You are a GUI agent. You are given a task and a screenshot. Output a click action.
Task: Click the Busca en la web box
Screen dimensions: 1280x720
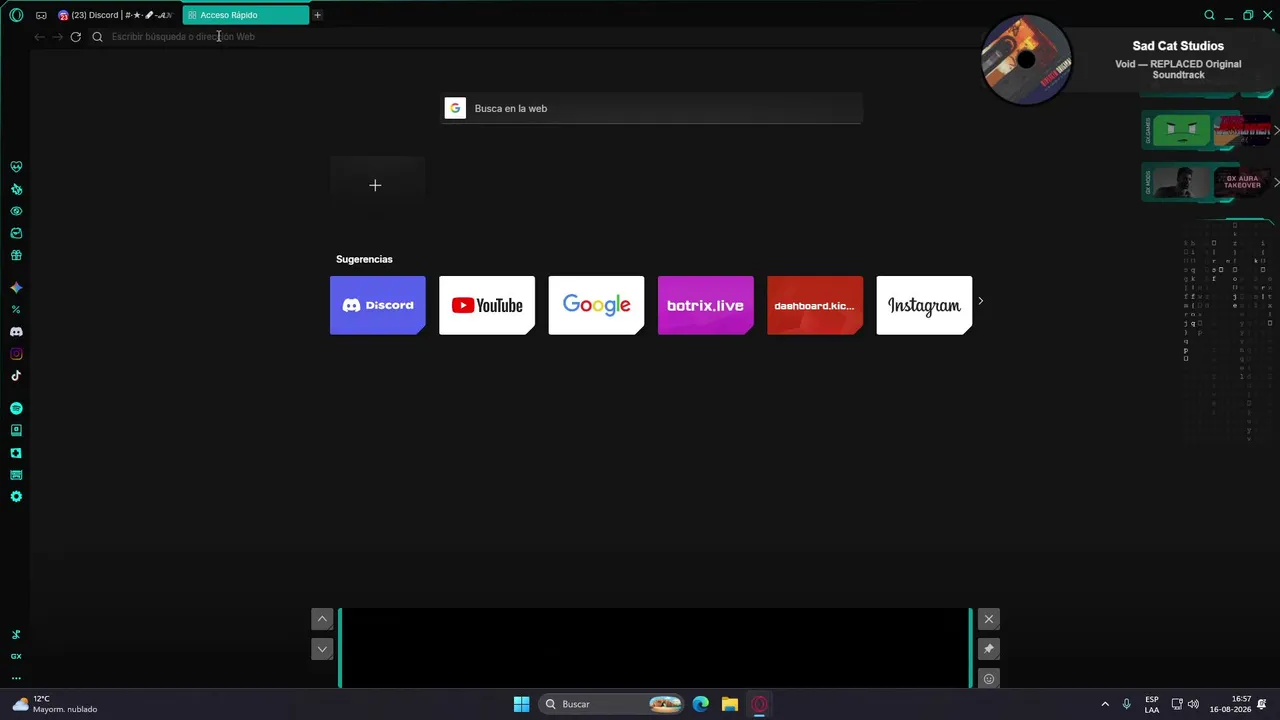click(652, 108)
